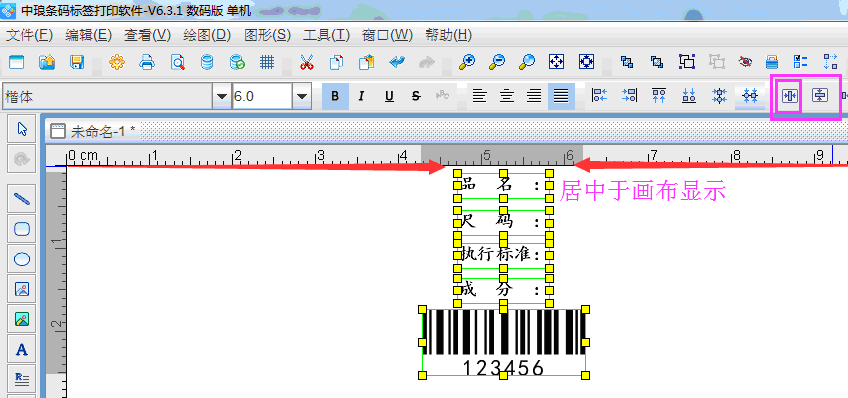Viewport: 848px width, 398px height.
Task: Click font size field showing 6.0
Action: 263,97
